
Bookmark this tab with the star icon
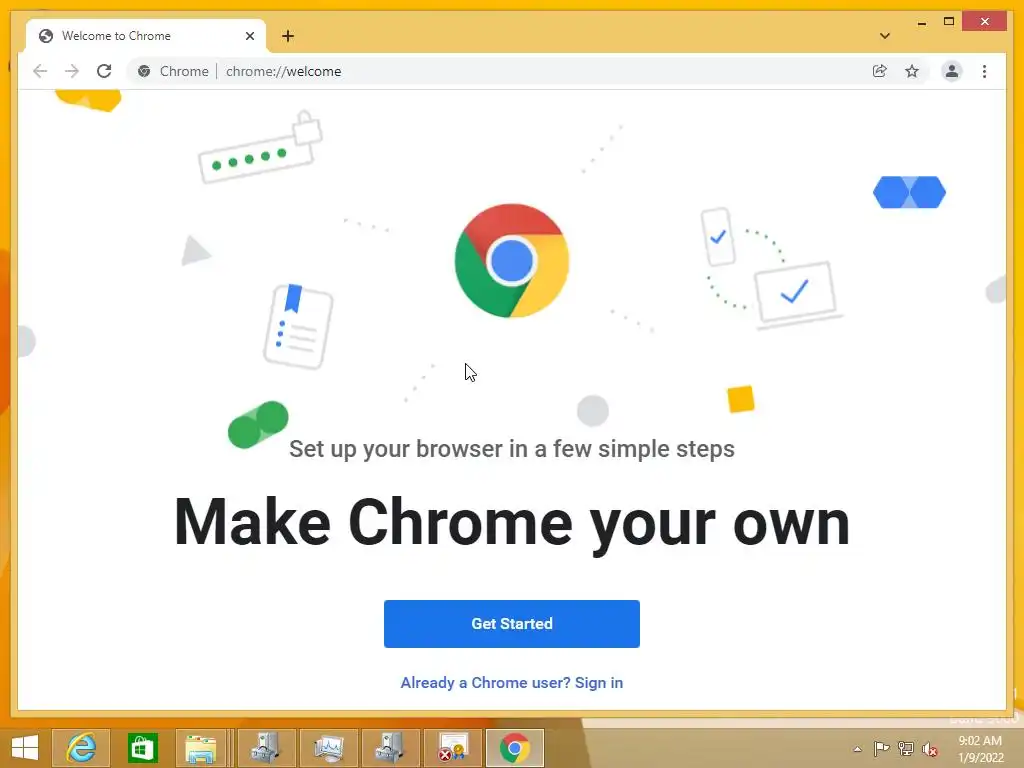[x=912, y=71]
